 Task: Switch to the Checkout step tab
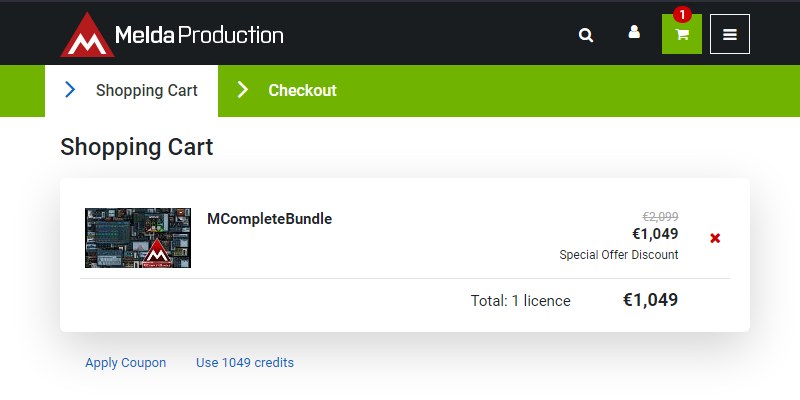(x=302, y=90)
